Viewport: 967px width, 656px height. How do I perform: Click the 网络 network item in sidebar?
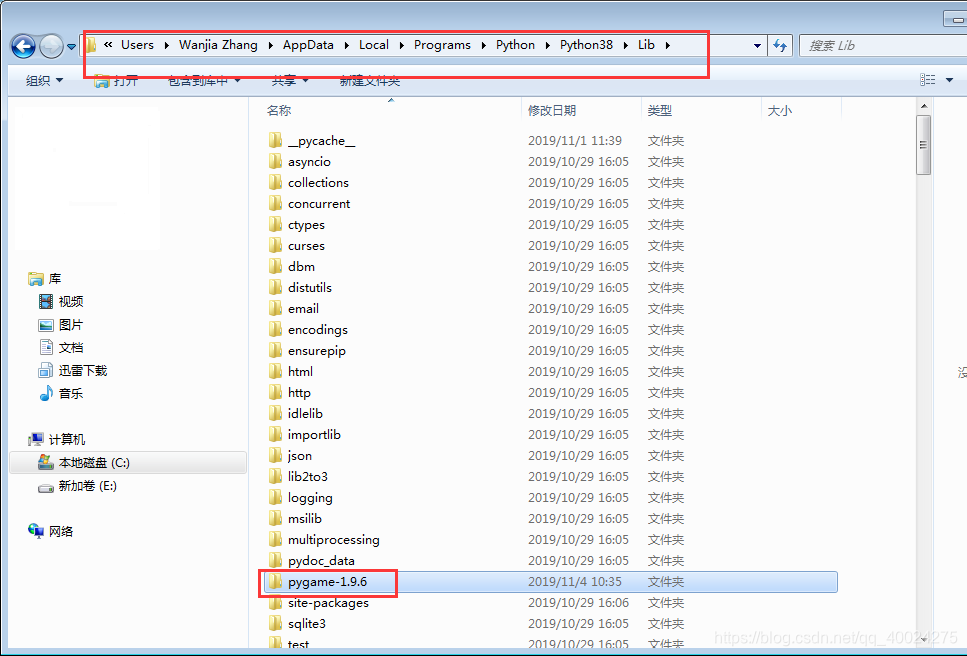(59, 531)
